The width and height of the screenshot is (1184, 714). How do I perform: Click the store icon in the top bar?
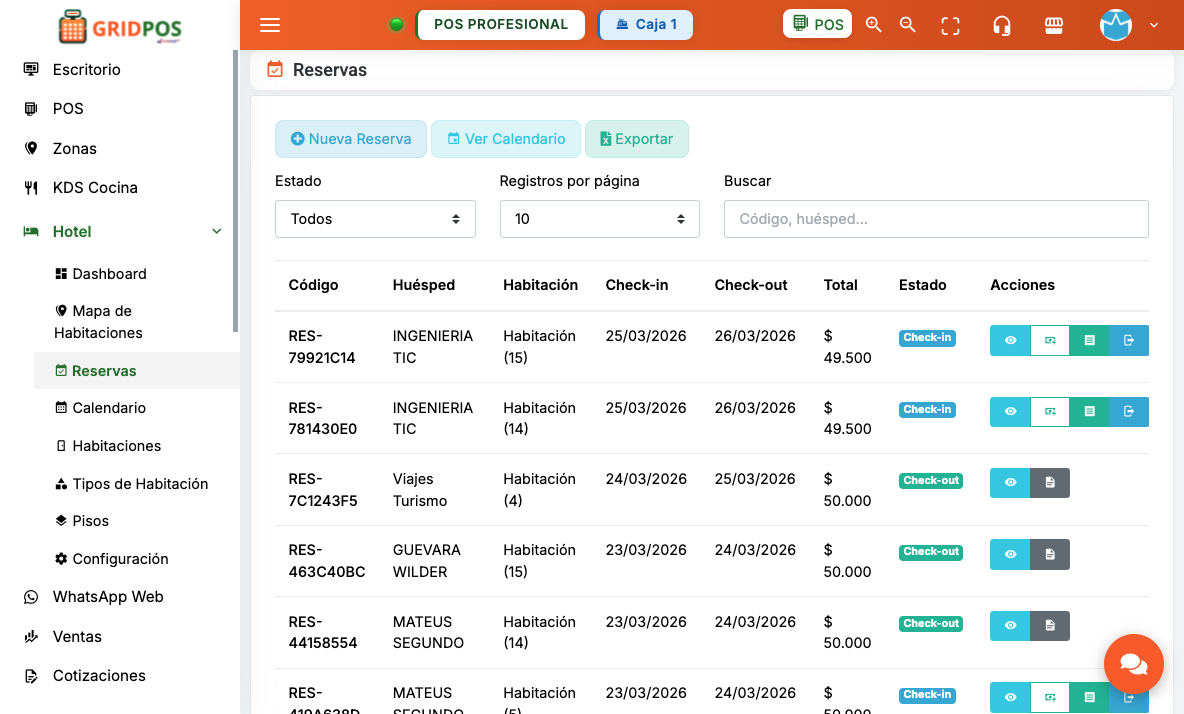(1053, 25)
